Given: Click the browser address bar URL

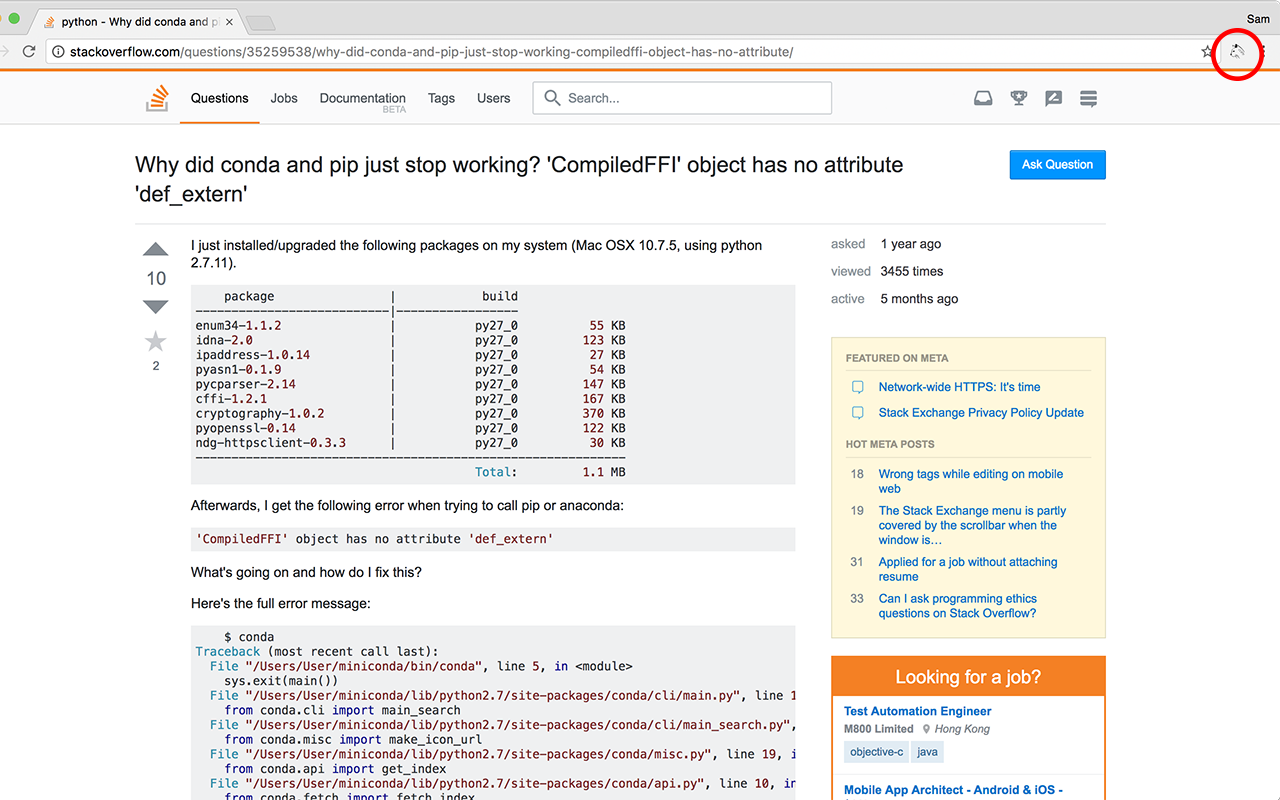Looking at the screenshot, I should tap(431, 52).
